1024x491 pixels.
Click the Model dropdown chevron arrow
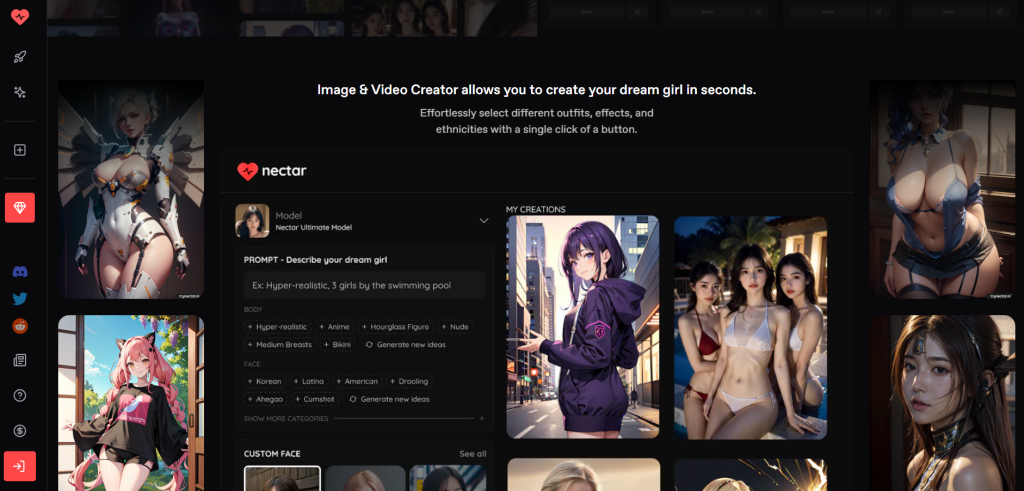483,221
